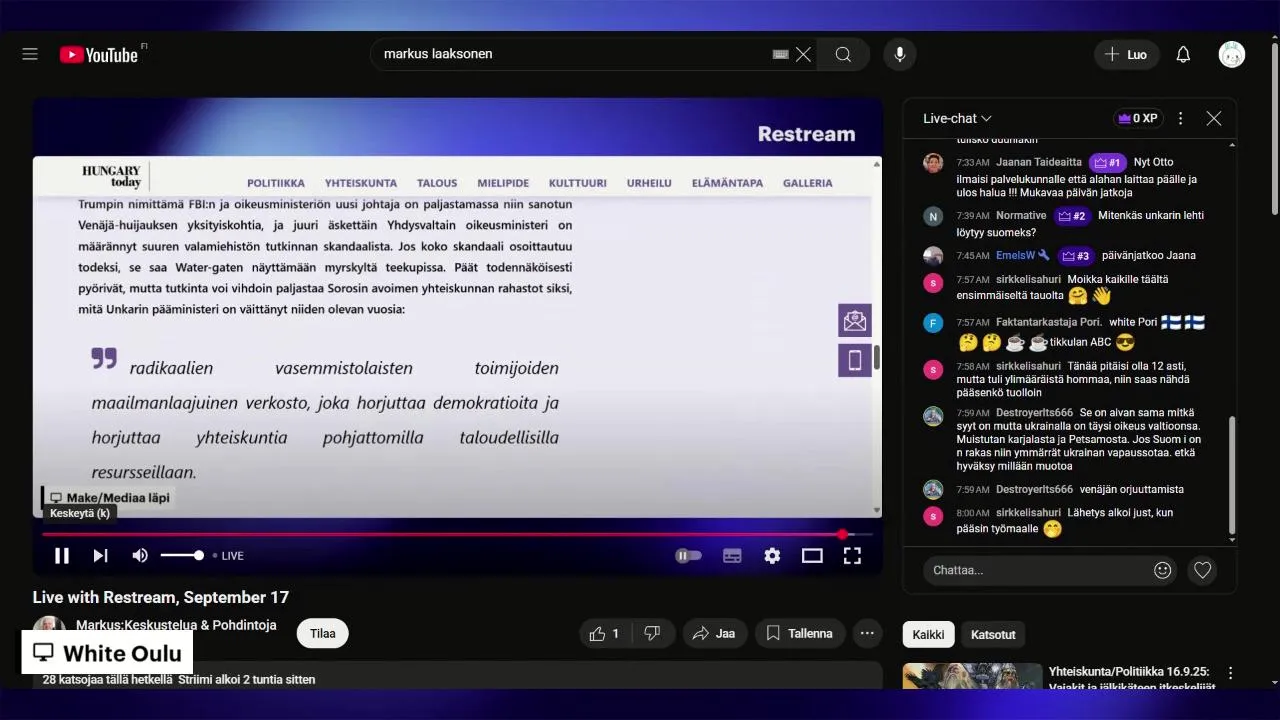Click the magnifier search button
This screenshot has height=720, width=1280.
click(843, 54)
